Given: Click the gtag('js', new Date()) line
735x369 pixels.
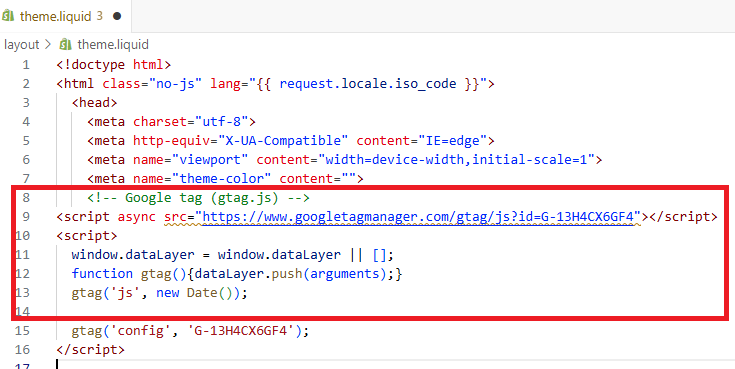Looking at the screenshot, I should (x=159, y=293).
